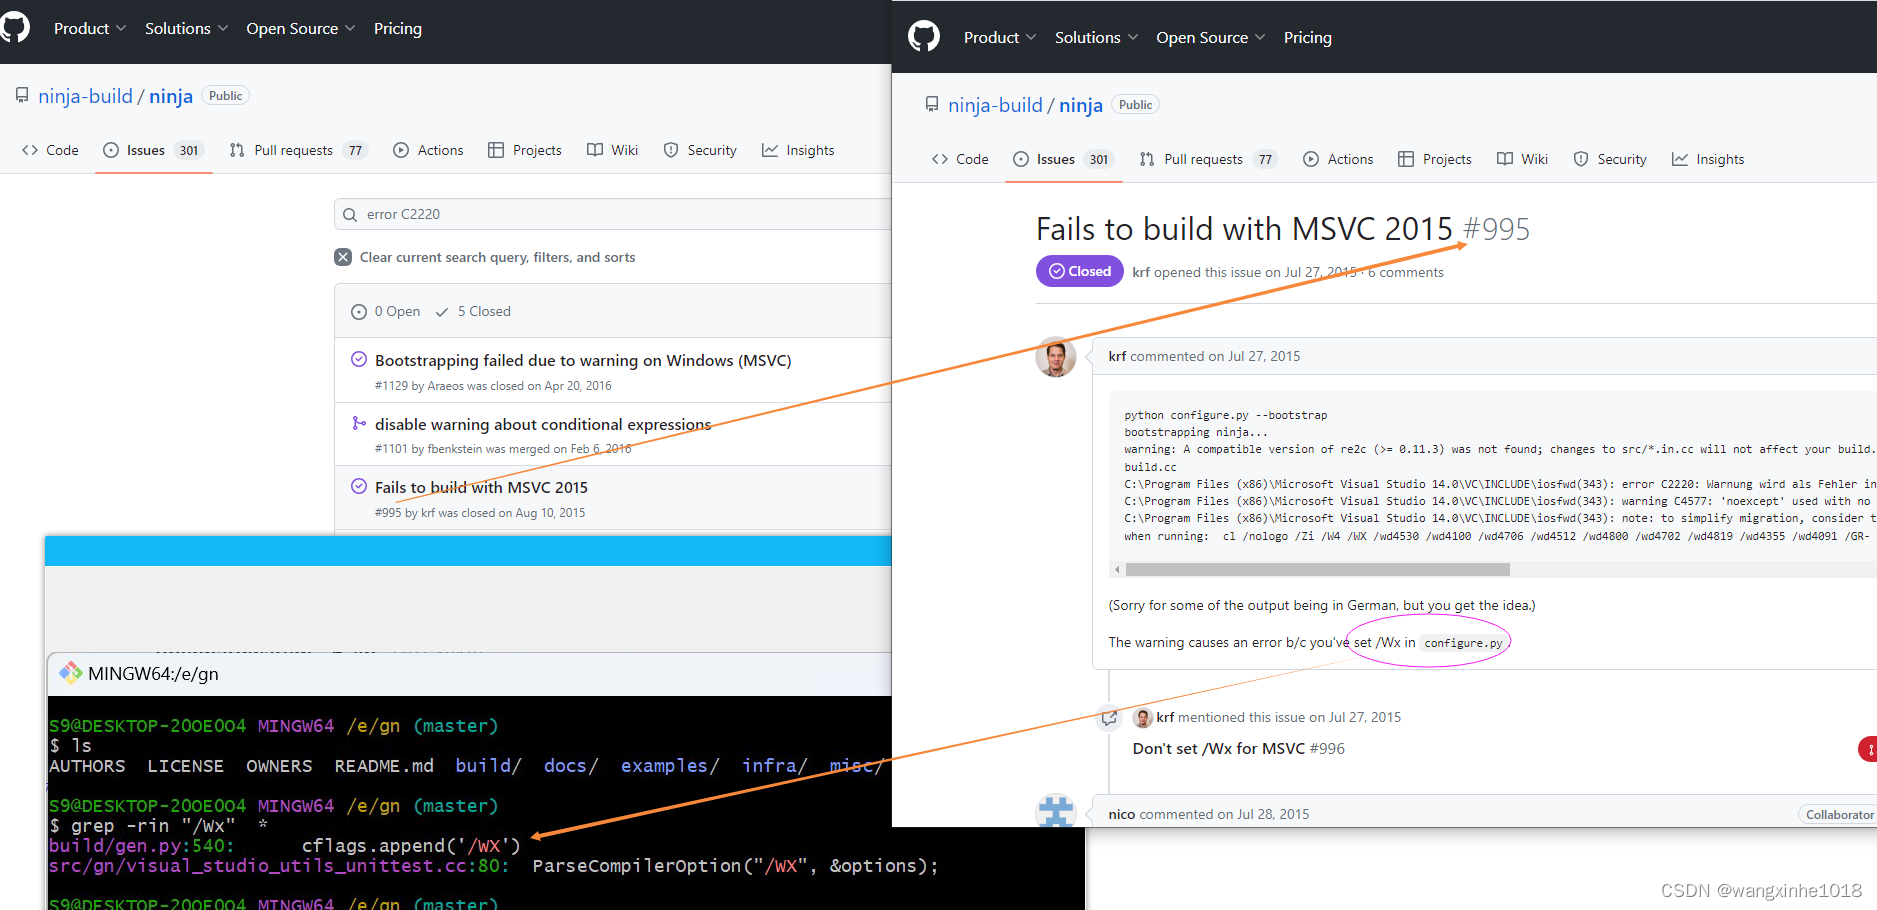Screen dimensions: 1877x910
Task: Open Don't set /Wx for MSVC #996
Action: click(1238, 748)
